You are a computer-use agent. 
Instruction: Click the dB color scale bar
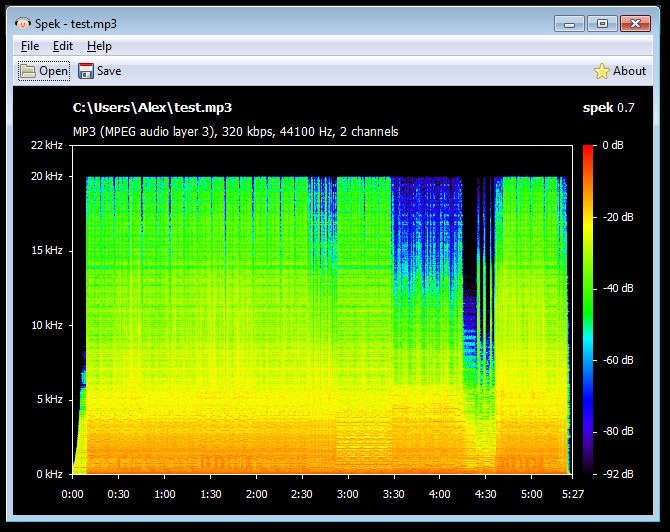pyautogui.click(x=587, y=309)
